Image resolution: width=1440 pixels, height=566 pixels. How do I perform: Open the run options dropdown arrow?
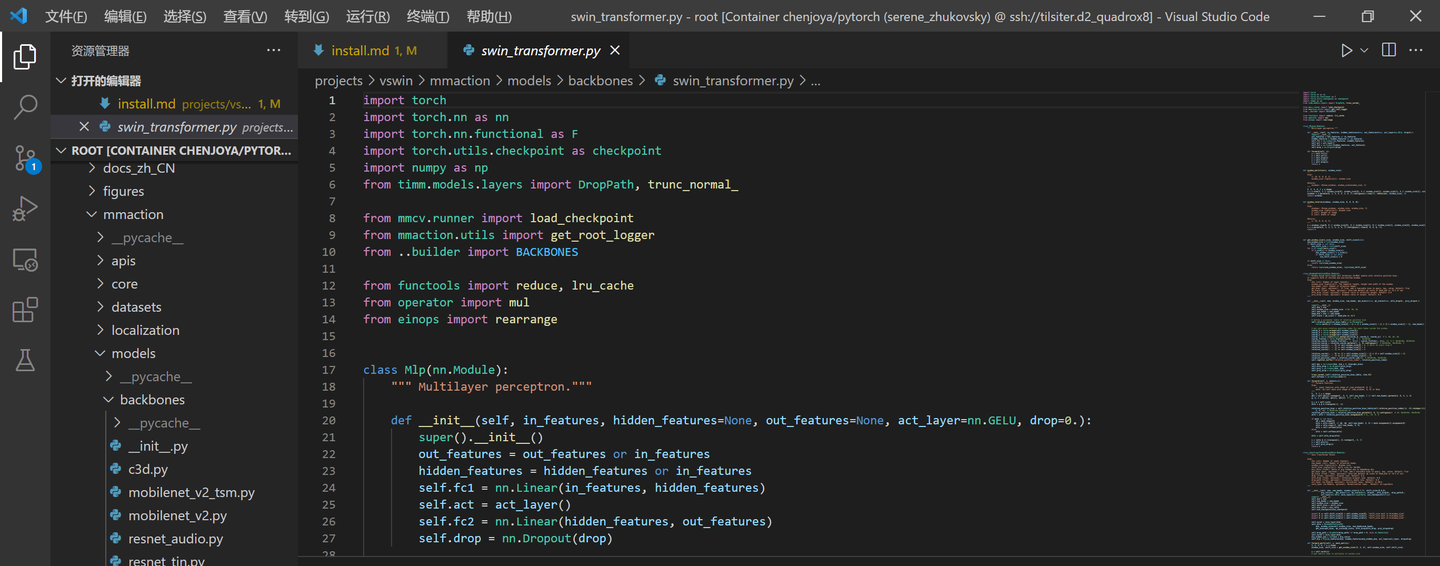tap(1364, 50)
